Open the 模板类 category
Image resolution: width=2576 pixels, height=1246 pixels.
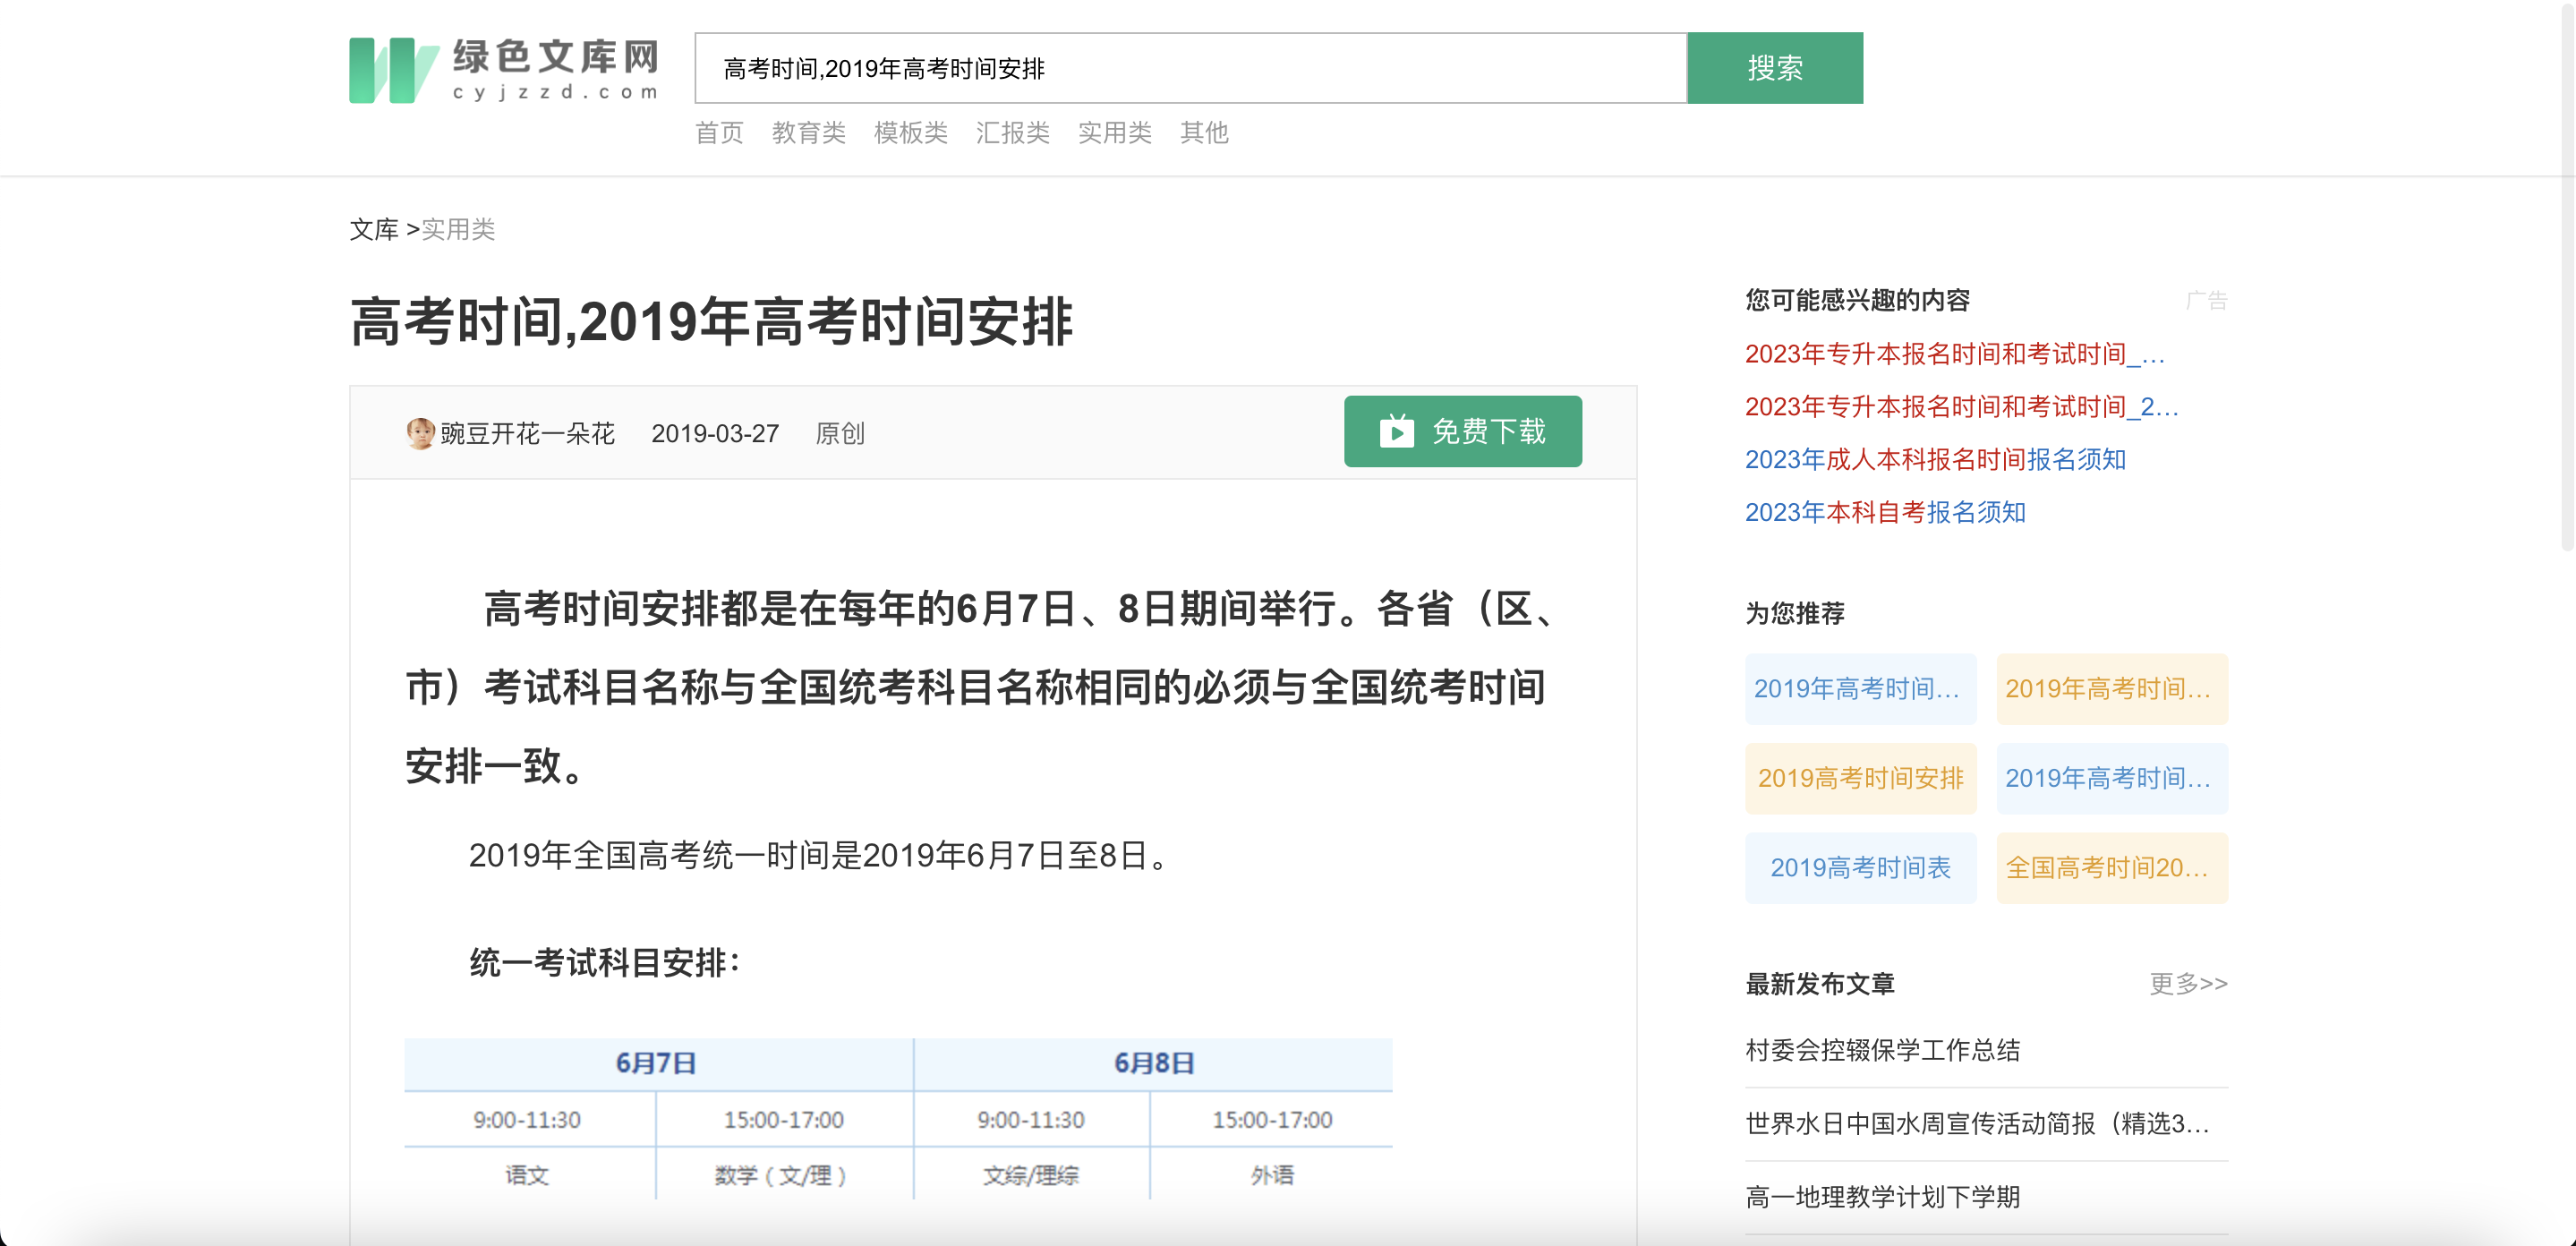[910, 132]
